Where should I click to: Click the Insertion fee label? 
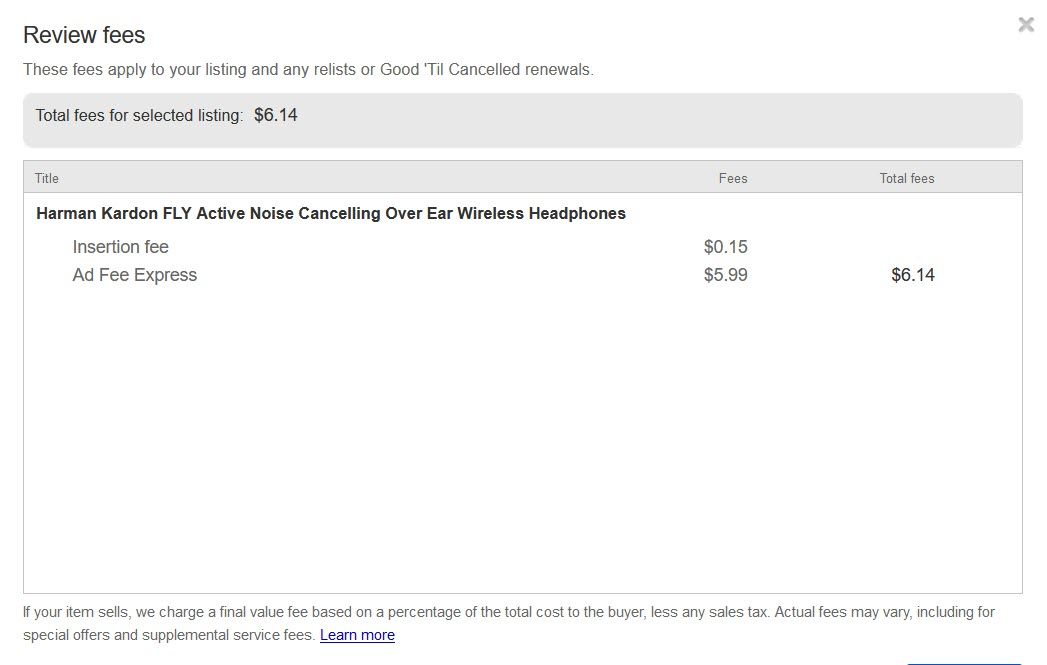[120, 247]
